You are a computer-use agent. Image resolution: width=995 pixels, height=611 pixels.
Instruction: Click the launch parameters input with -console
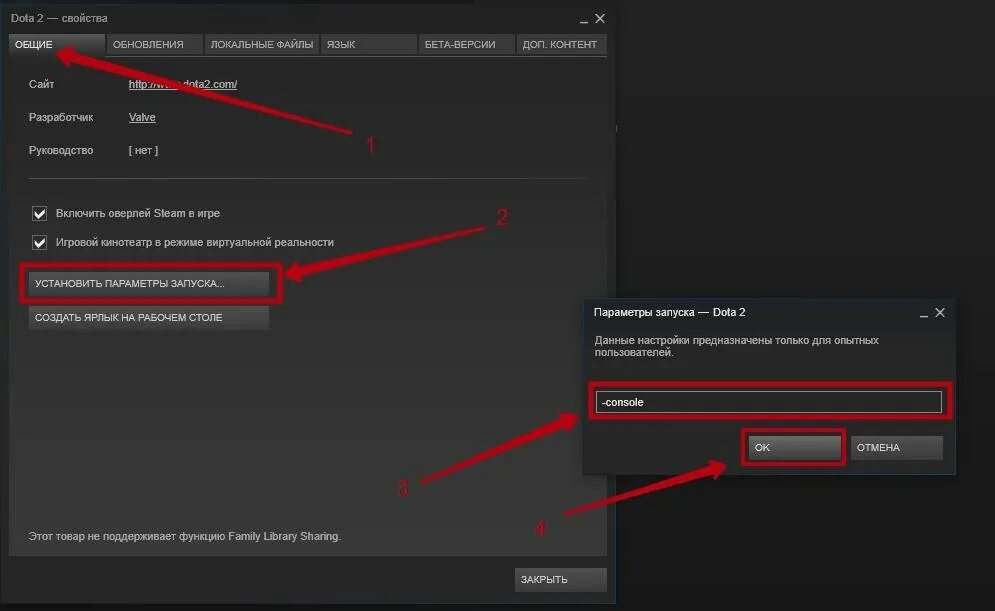pyautogui.click(x=768, y=402)
